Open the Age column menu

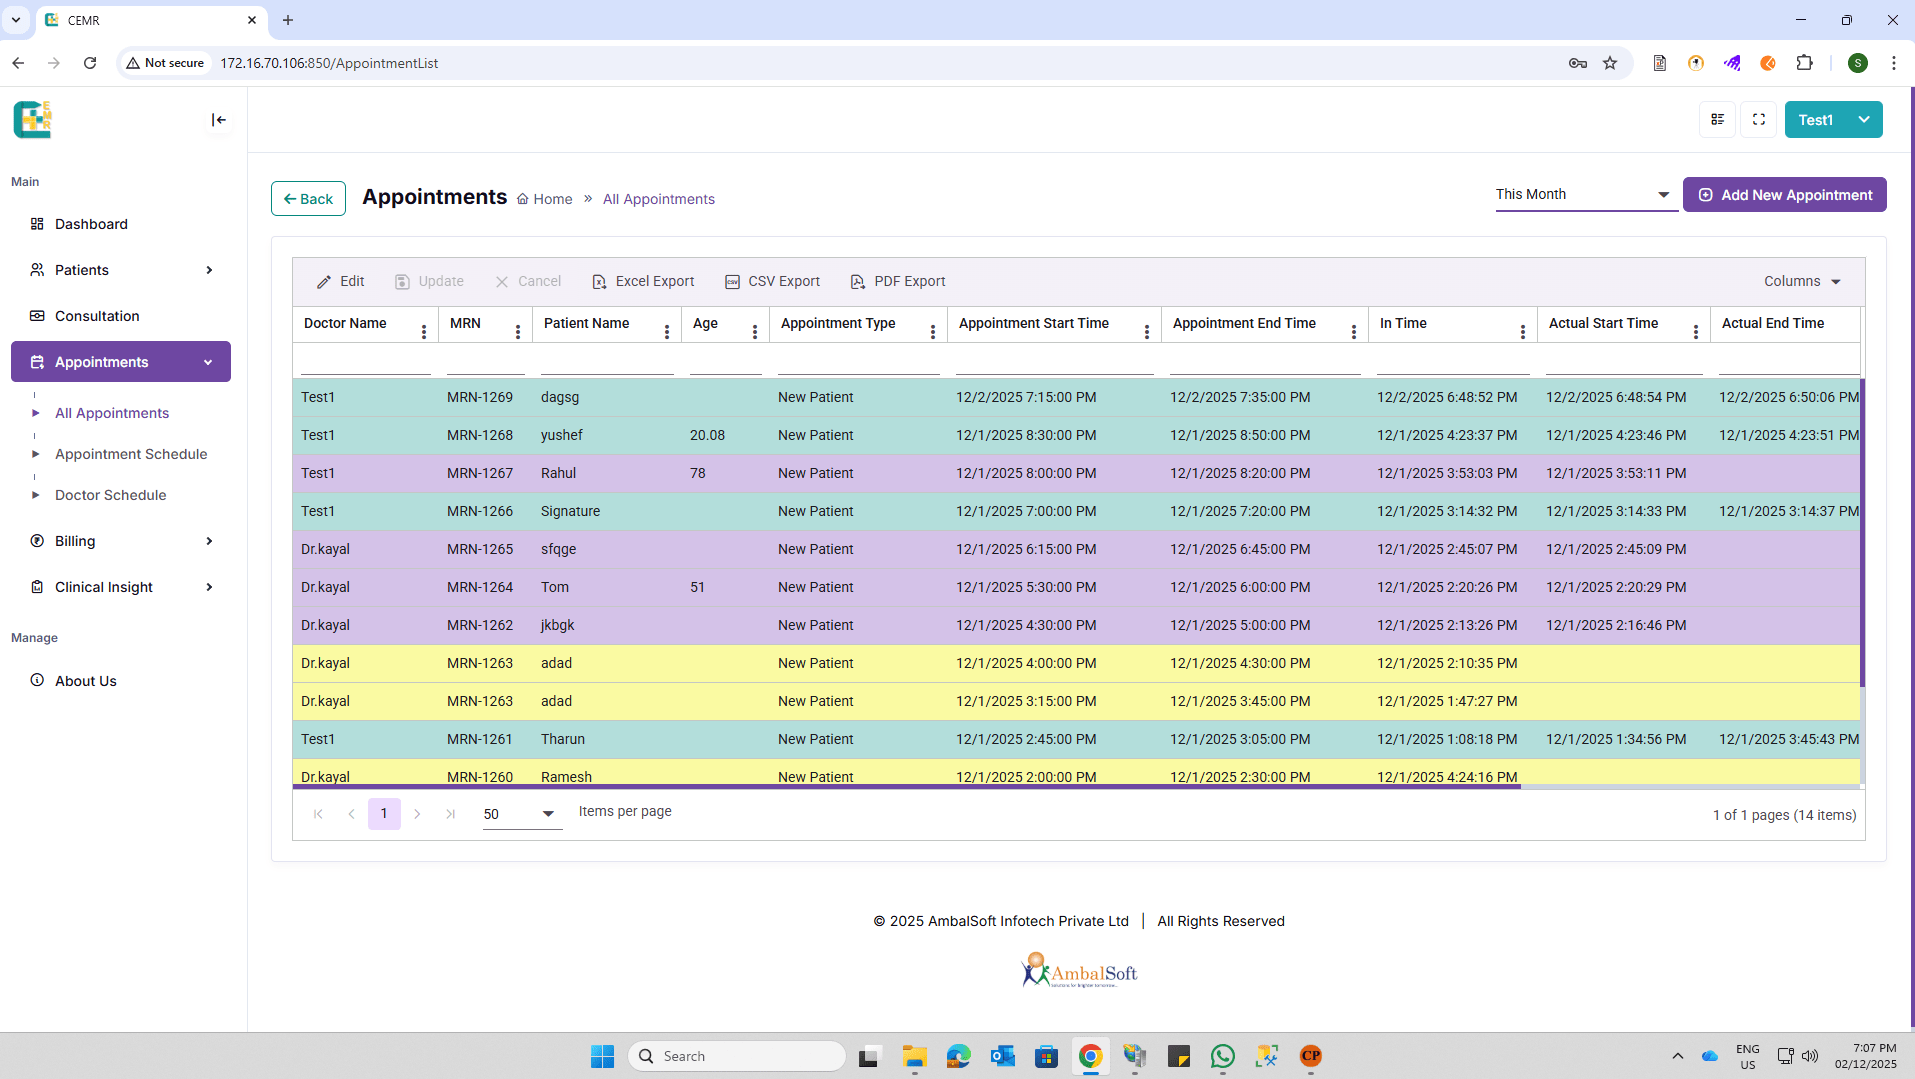coord(755,332)
